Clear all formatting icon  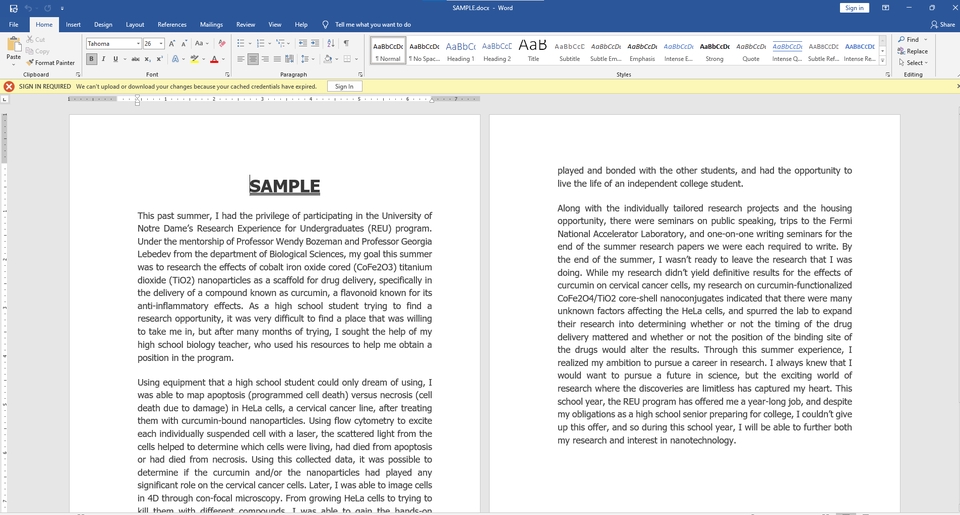(222, 43)
